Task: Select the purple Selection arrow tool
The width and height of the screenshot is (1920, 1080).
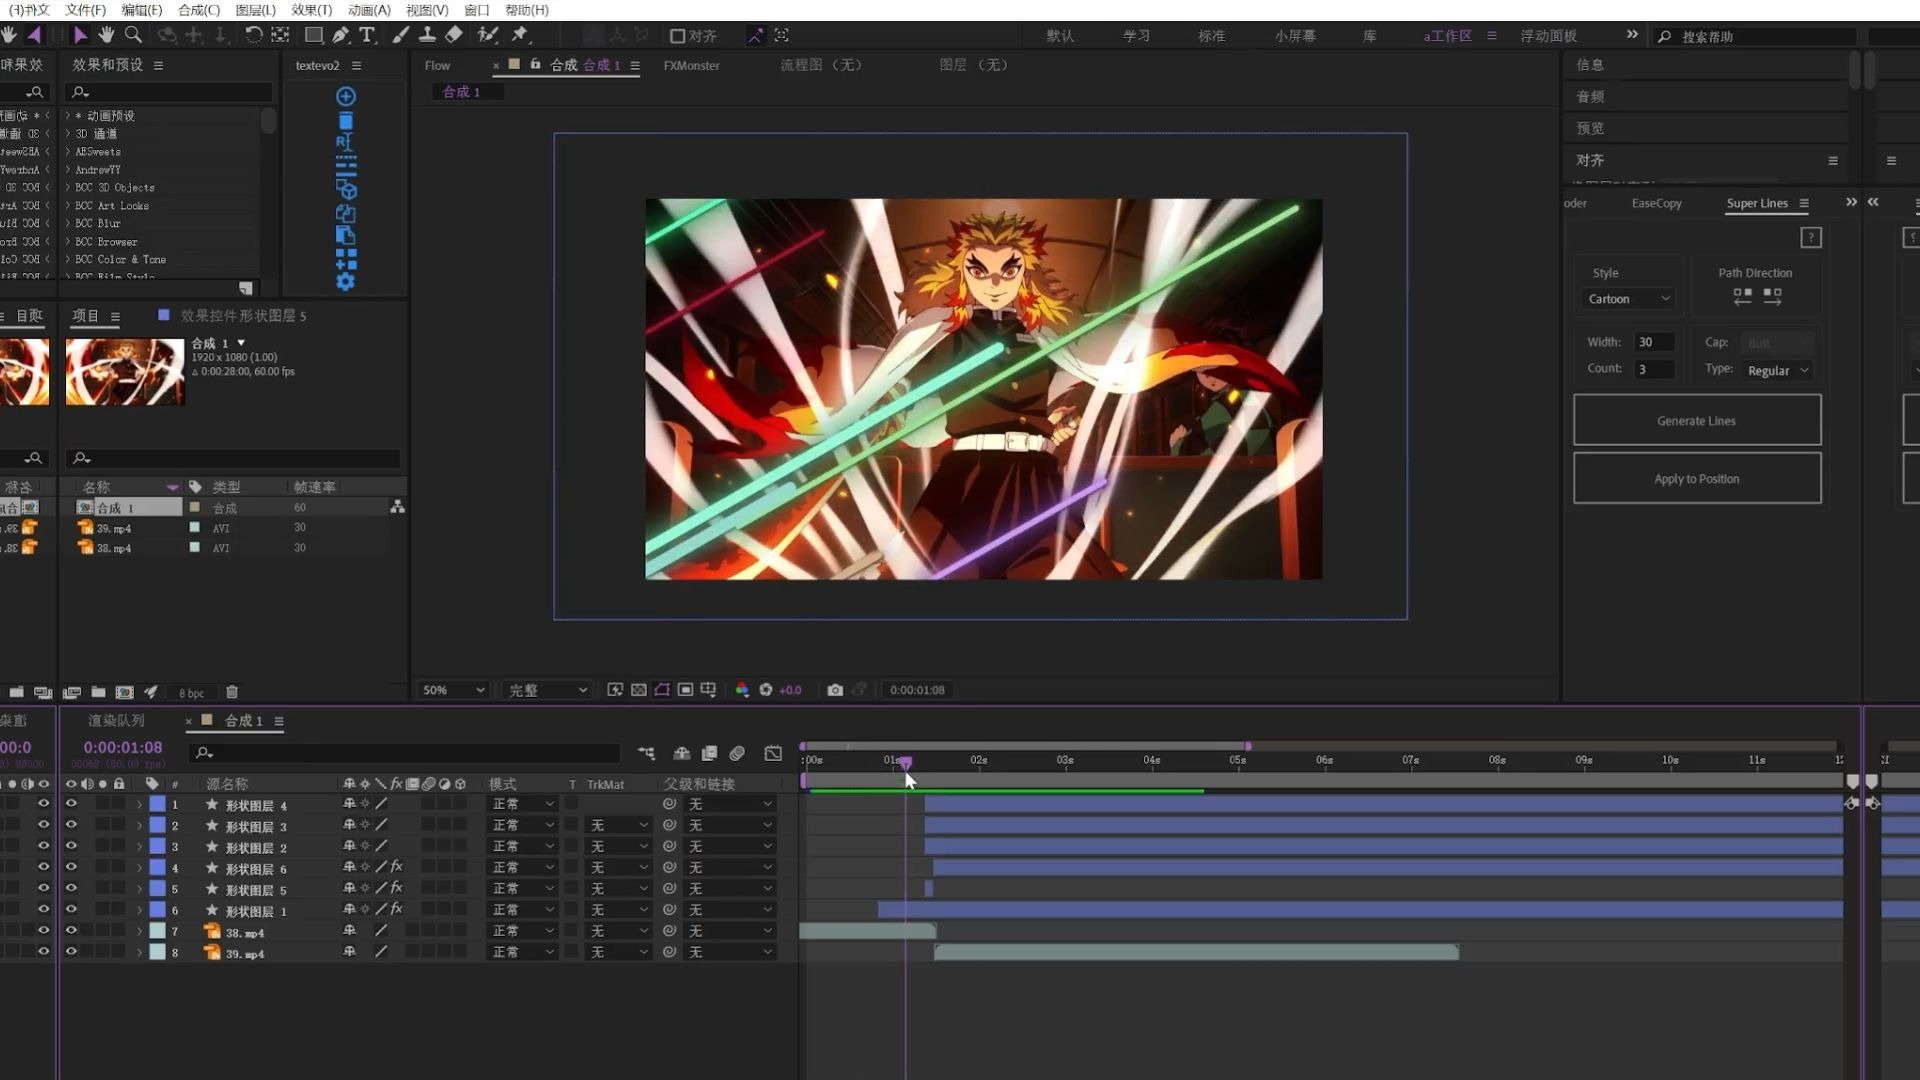Action: [80, 35]
